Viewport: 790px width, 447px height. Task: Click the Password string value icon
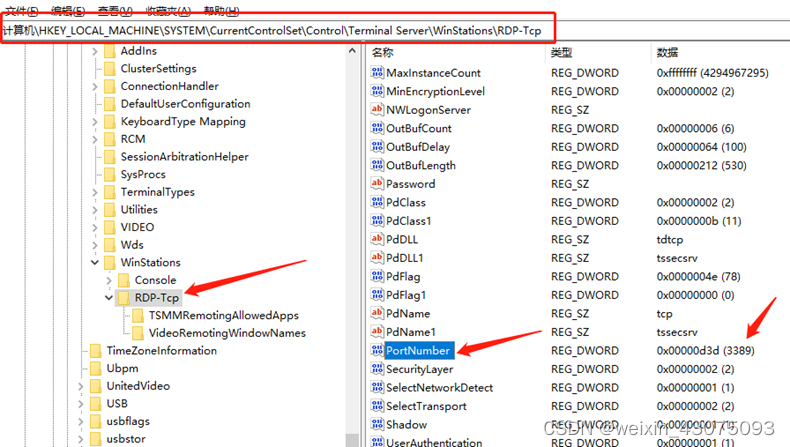pyautogui.click(x=377, y=183)
